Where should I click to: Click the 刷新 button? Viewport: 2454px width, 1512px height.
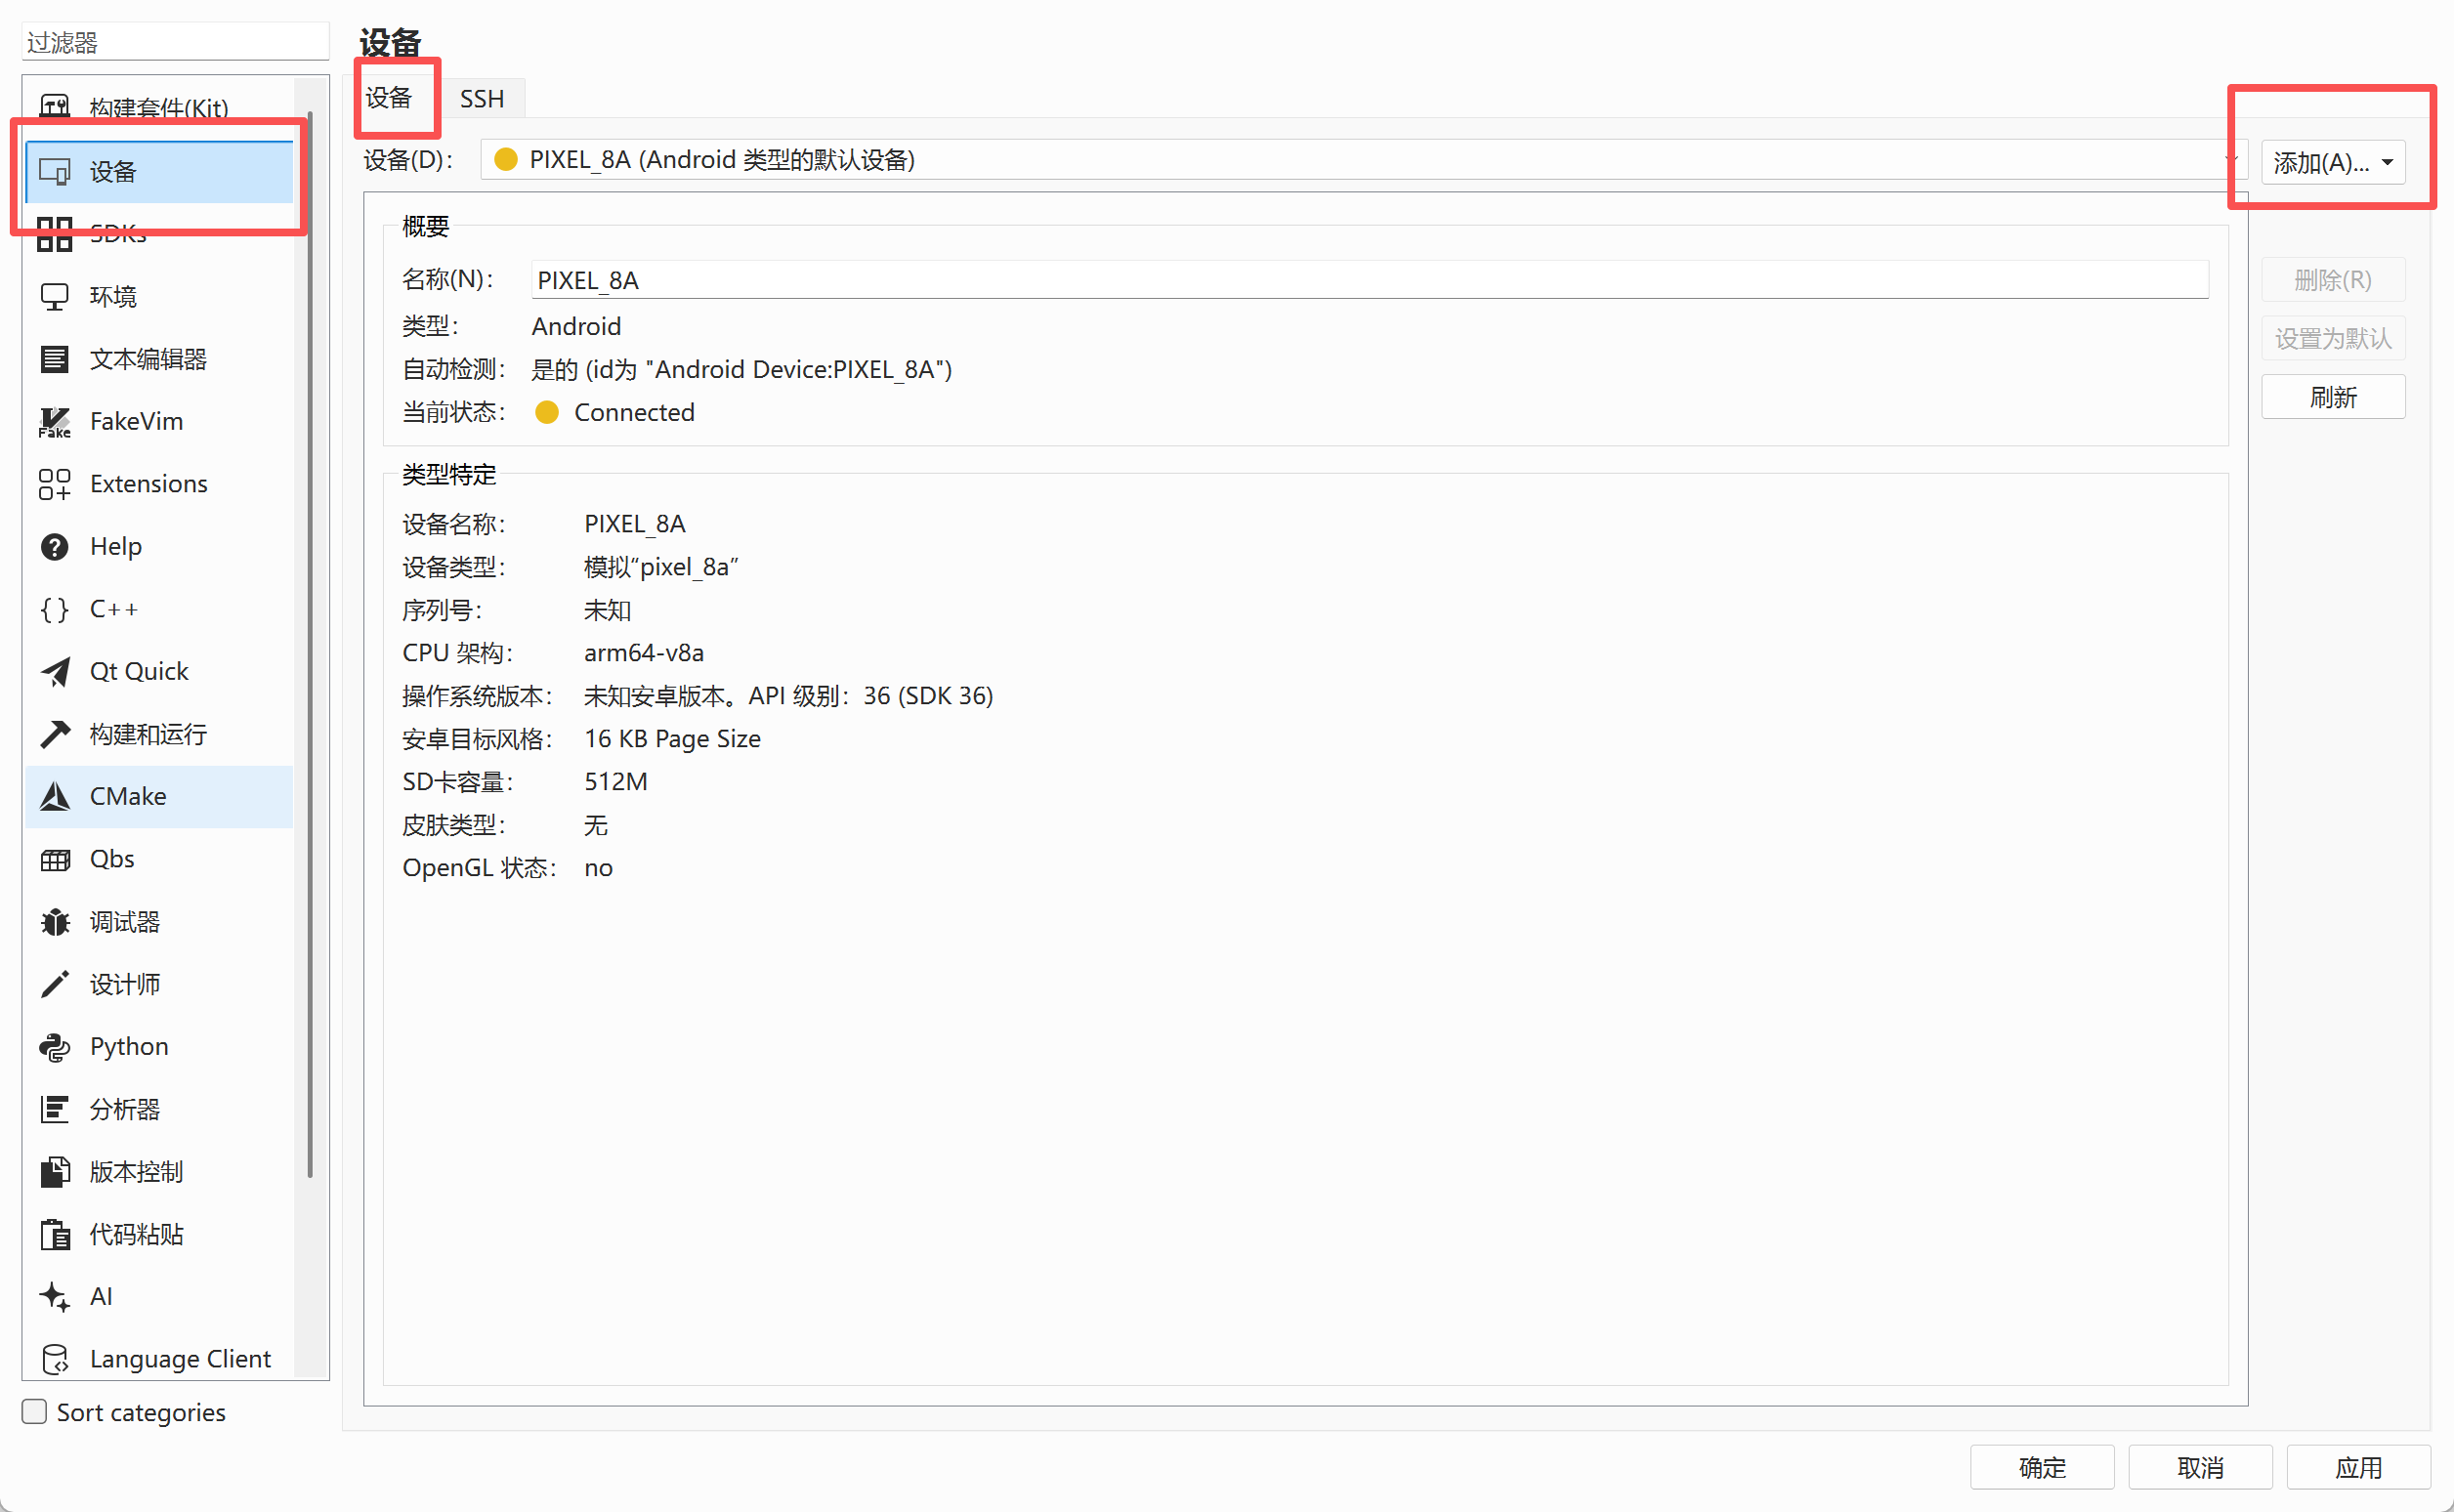(2332, 397)
